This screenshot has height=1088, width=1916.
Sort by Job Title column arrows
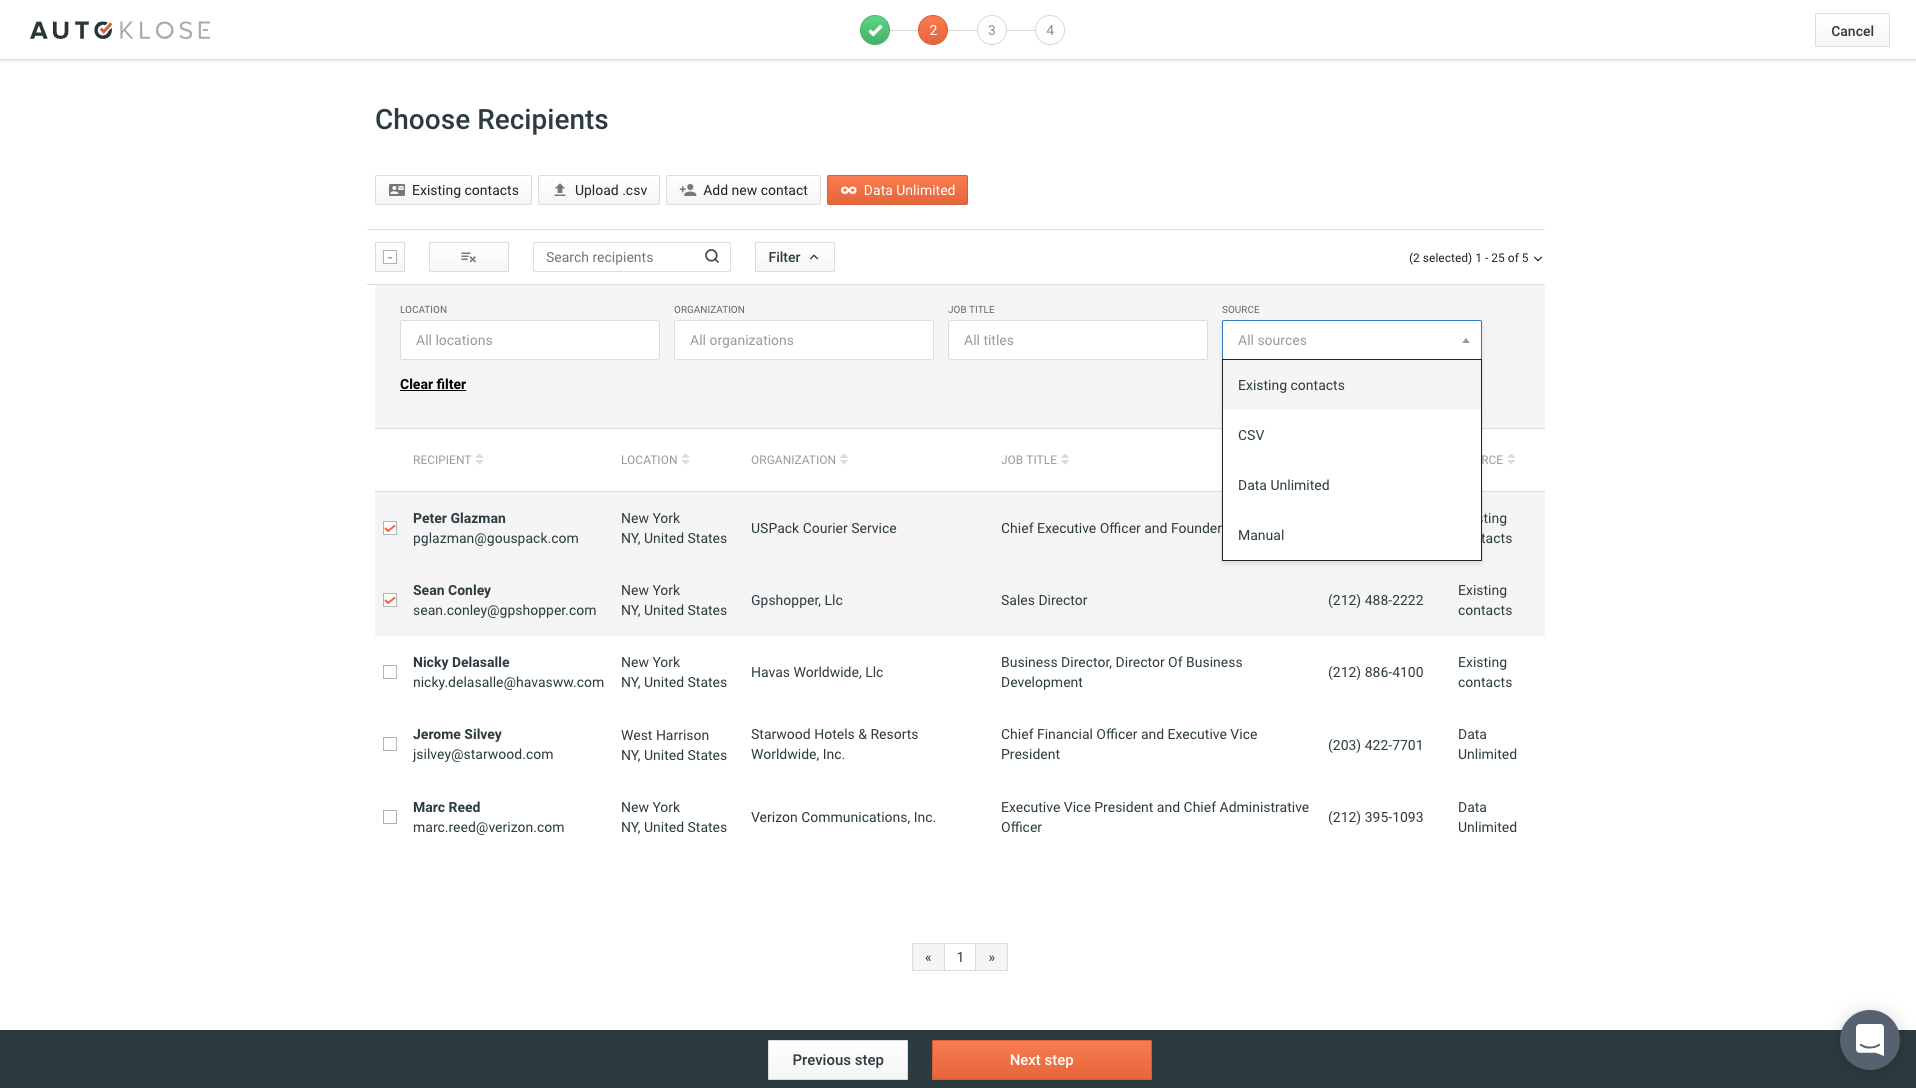(x=1065, y=460)
